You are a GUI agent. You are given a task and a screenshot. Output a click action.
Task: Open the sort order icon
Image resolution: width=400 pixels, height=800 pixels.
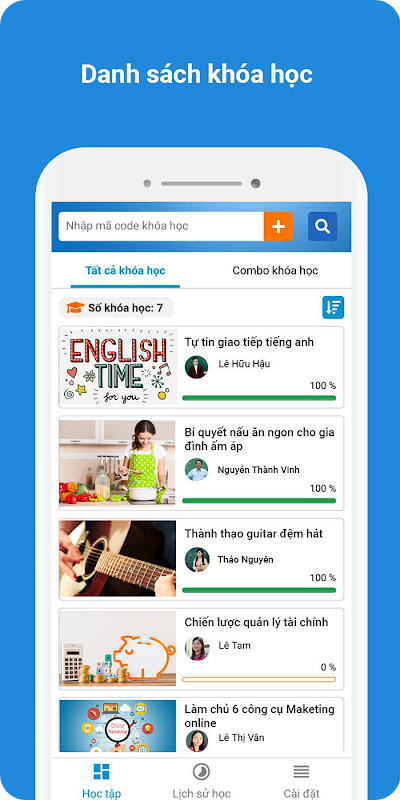[333, 307]
